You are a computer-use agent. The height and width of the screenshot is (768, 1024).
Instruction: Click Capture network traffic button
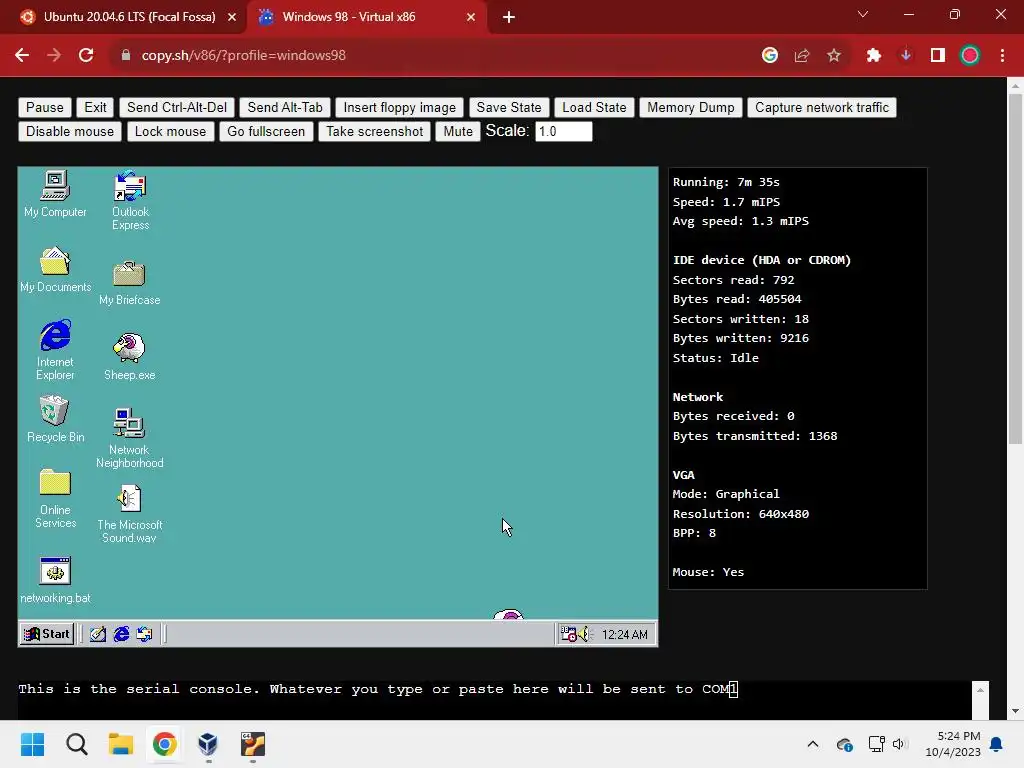pos(822,108)
